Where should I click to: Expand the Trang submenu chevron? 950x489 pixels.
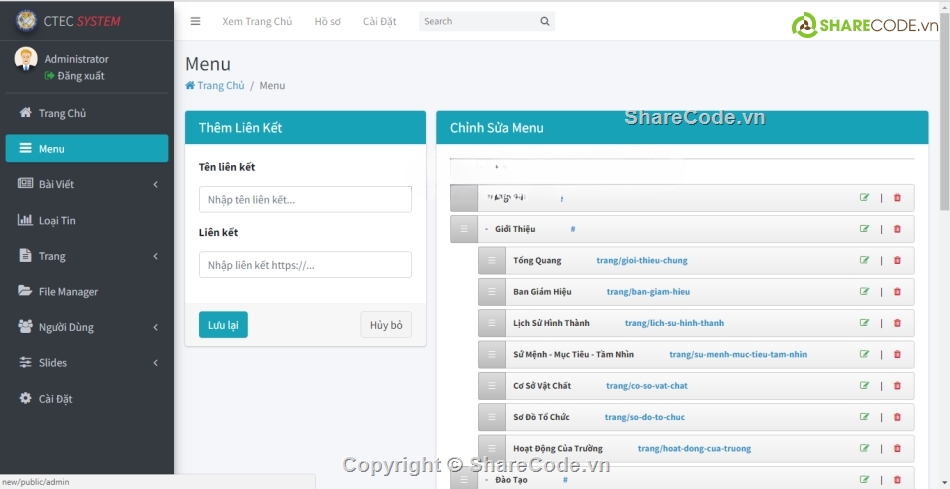[156, 256]
